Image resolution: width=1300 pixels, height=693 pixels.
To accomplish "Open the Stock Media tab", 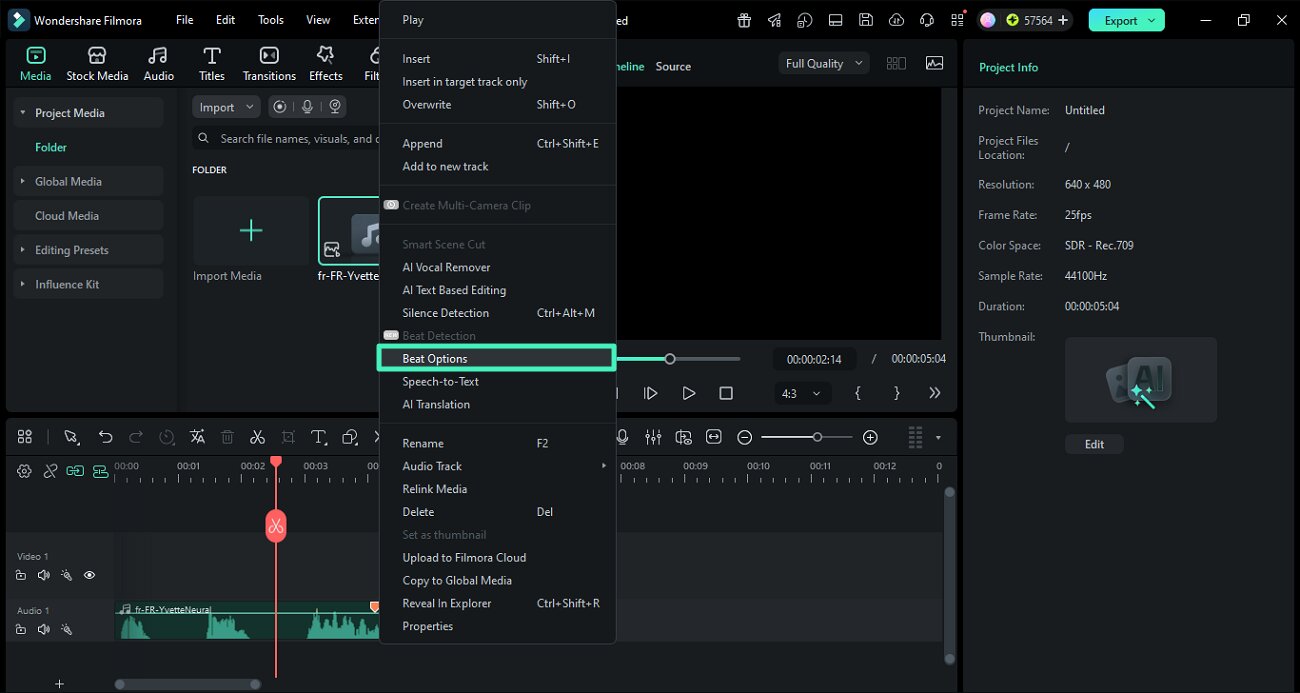I will [97, 63].
